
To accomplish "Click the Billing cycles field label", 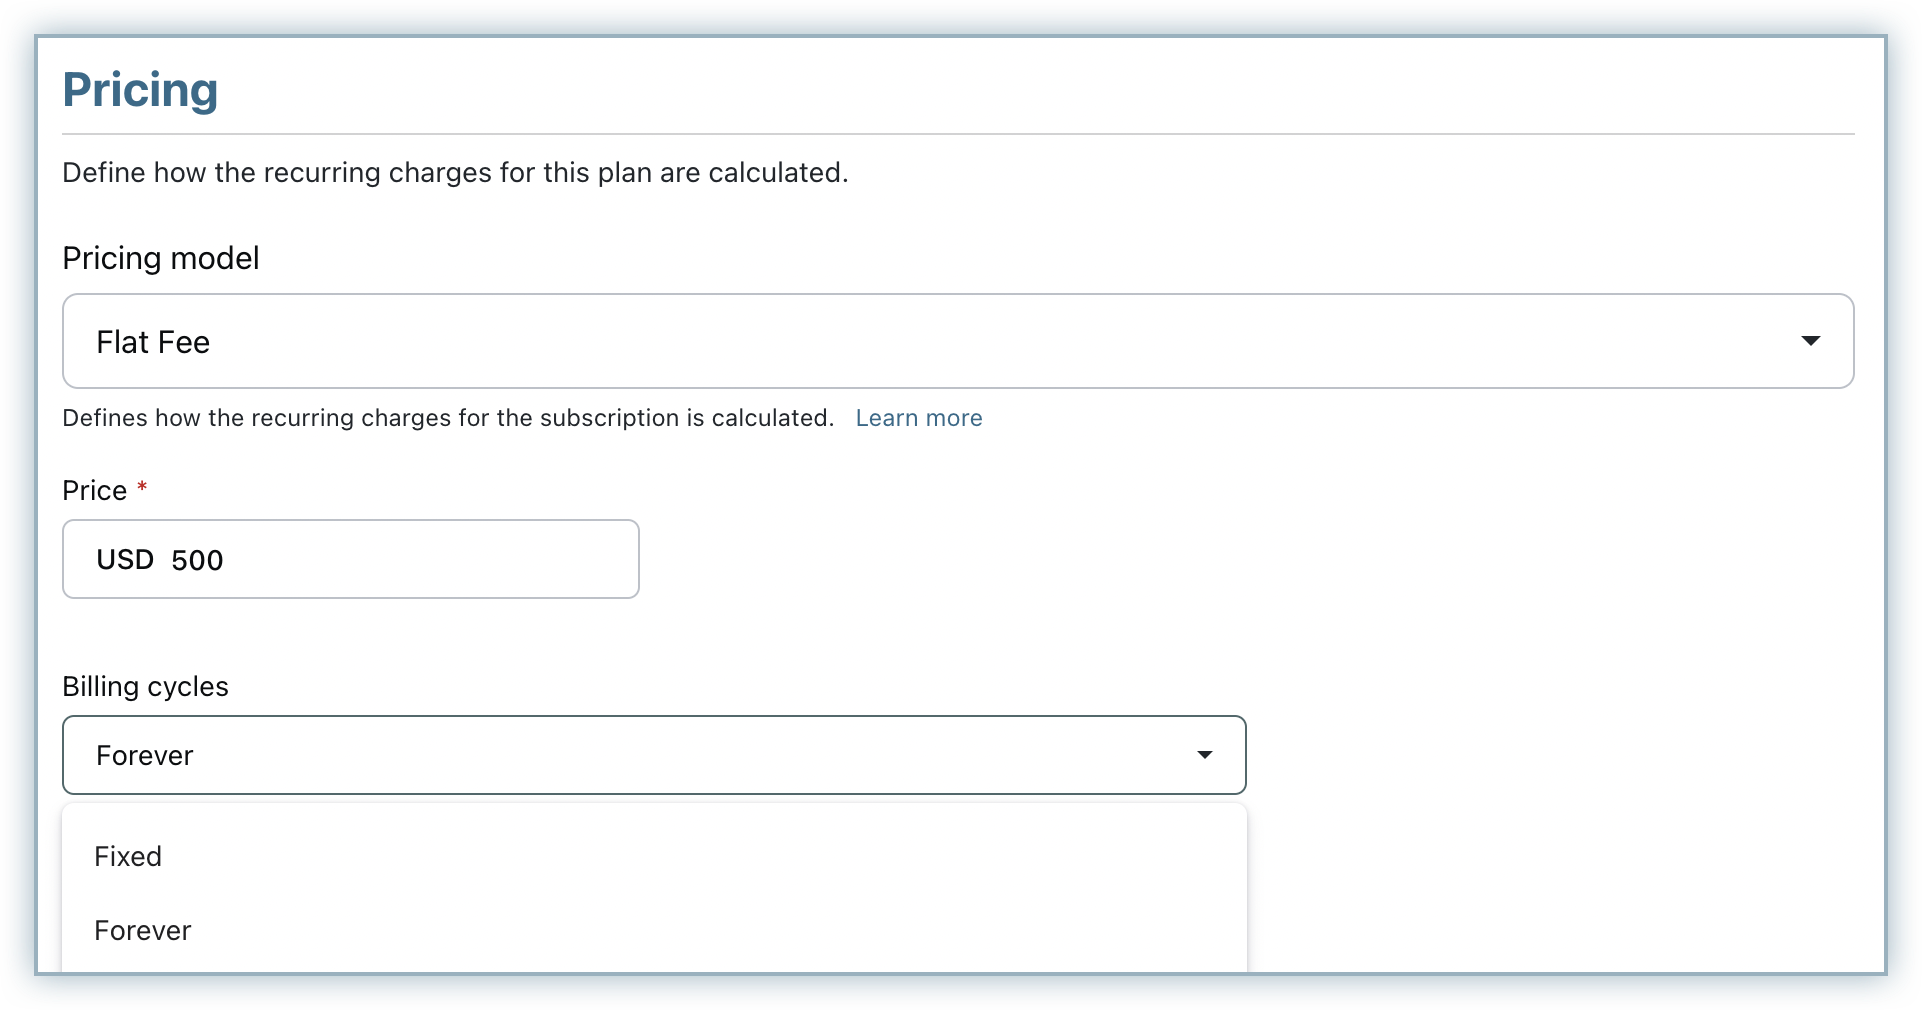I will [x=145, y=686].
